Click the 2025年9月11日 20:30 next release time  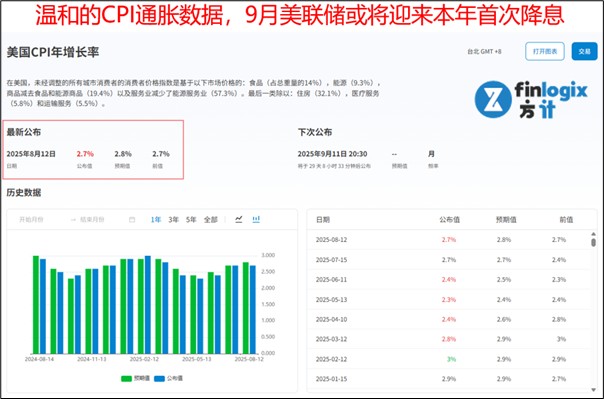(332, 154)
